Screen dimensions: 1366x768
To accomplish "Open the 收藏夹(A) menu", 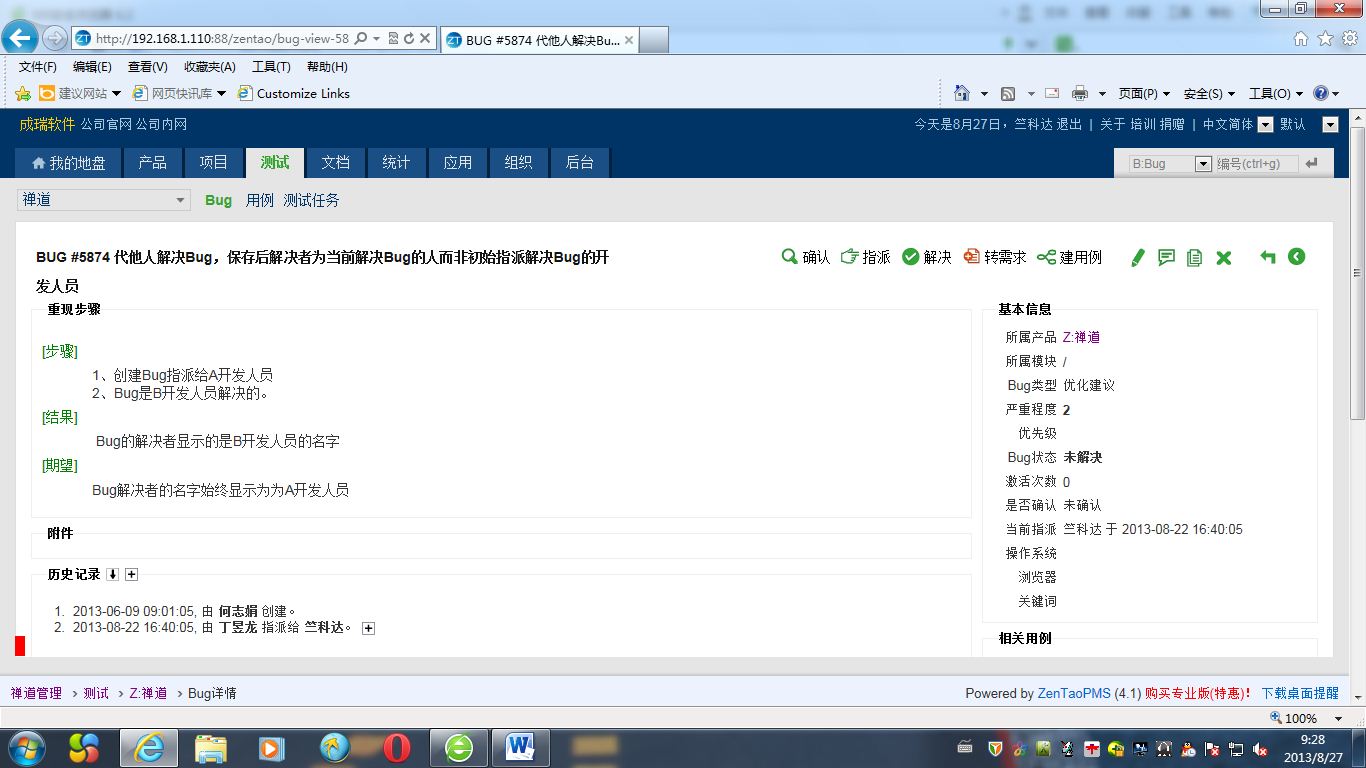I will tap(210, 67).
